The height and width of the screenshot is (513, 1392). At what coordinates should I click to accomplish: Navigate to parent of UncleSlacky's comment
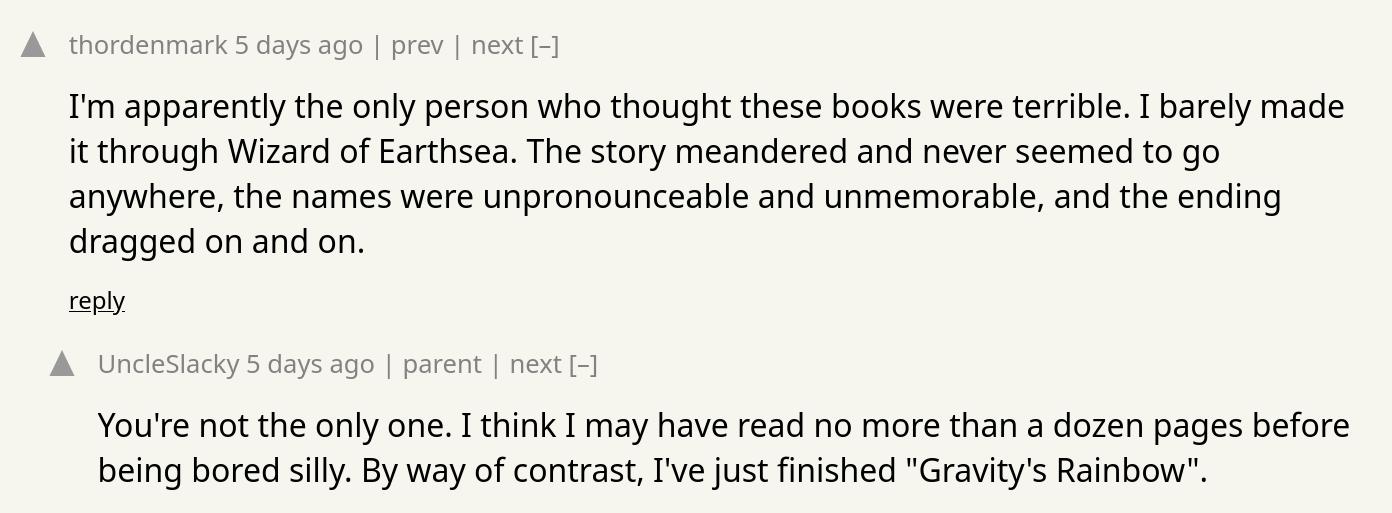[x=442, y=364]
